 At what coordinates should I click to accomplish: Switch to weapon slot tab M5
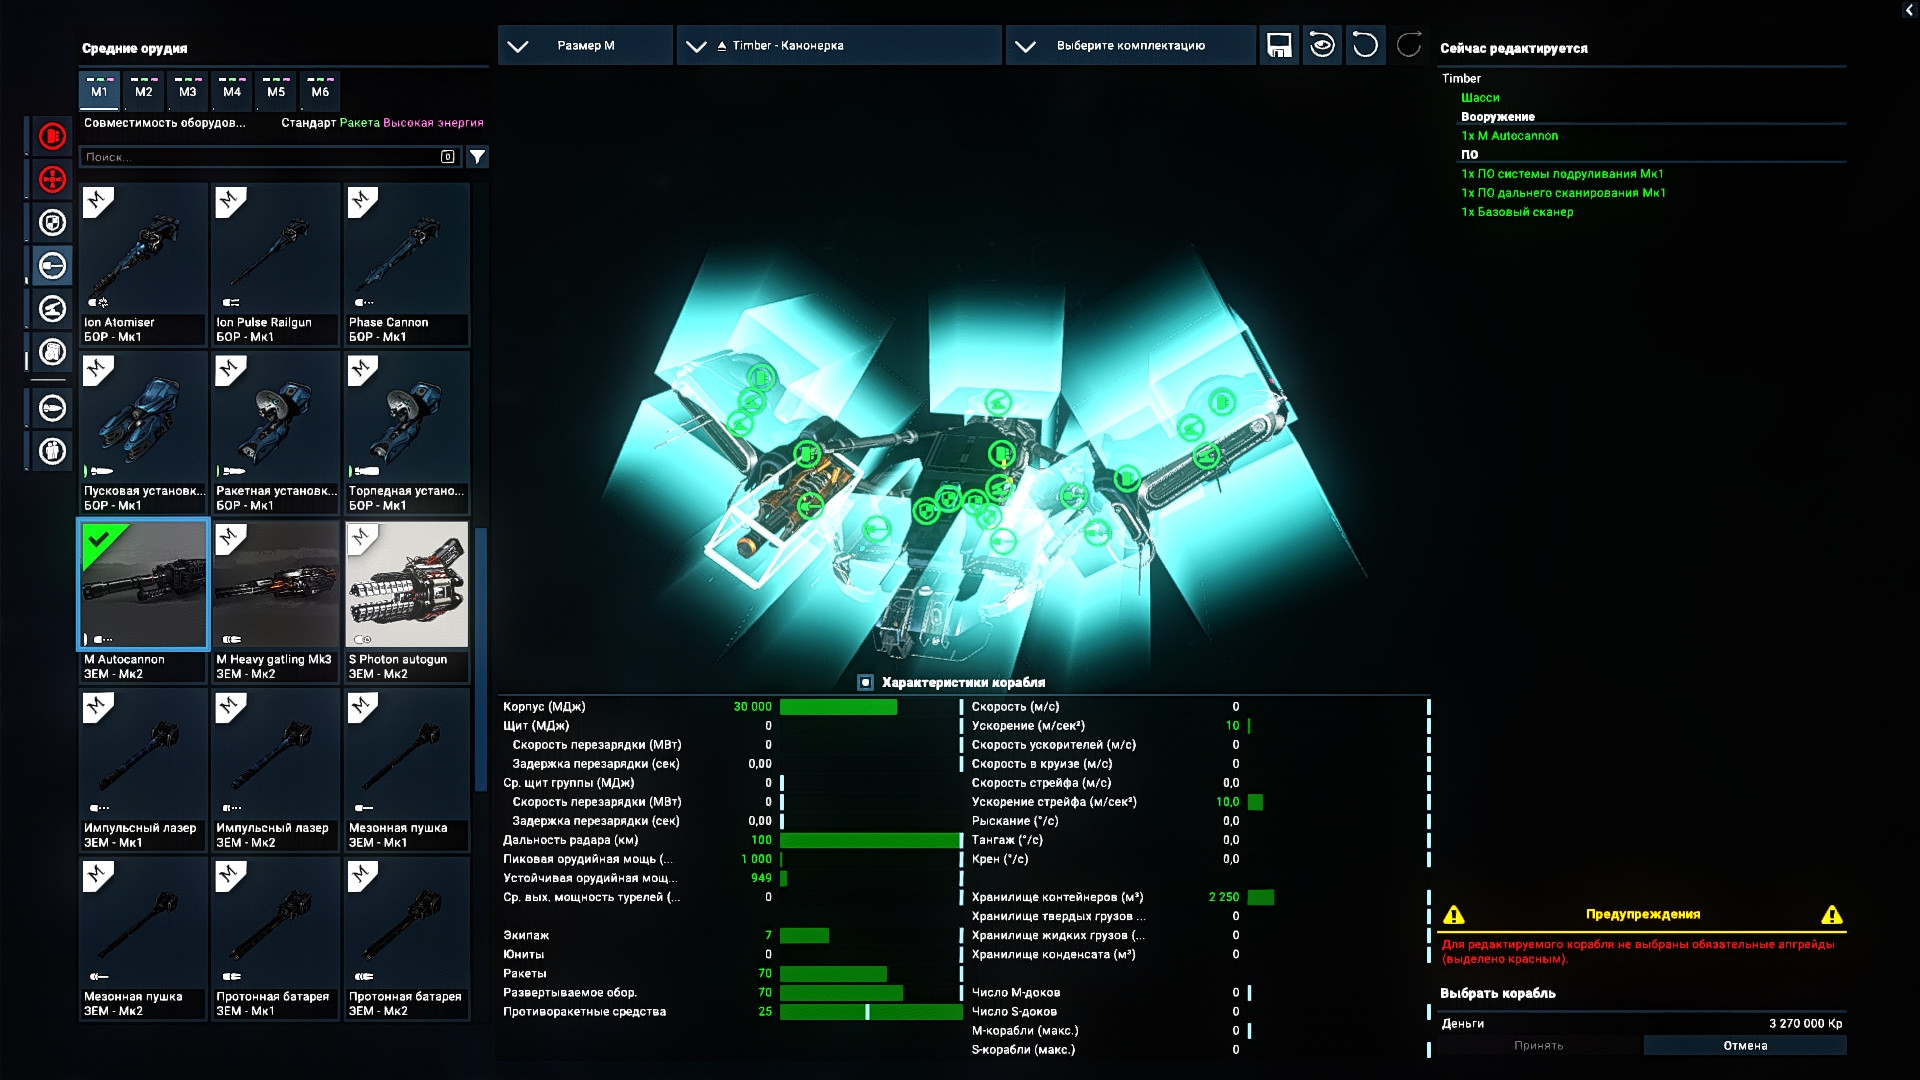(x=276, y=91)
